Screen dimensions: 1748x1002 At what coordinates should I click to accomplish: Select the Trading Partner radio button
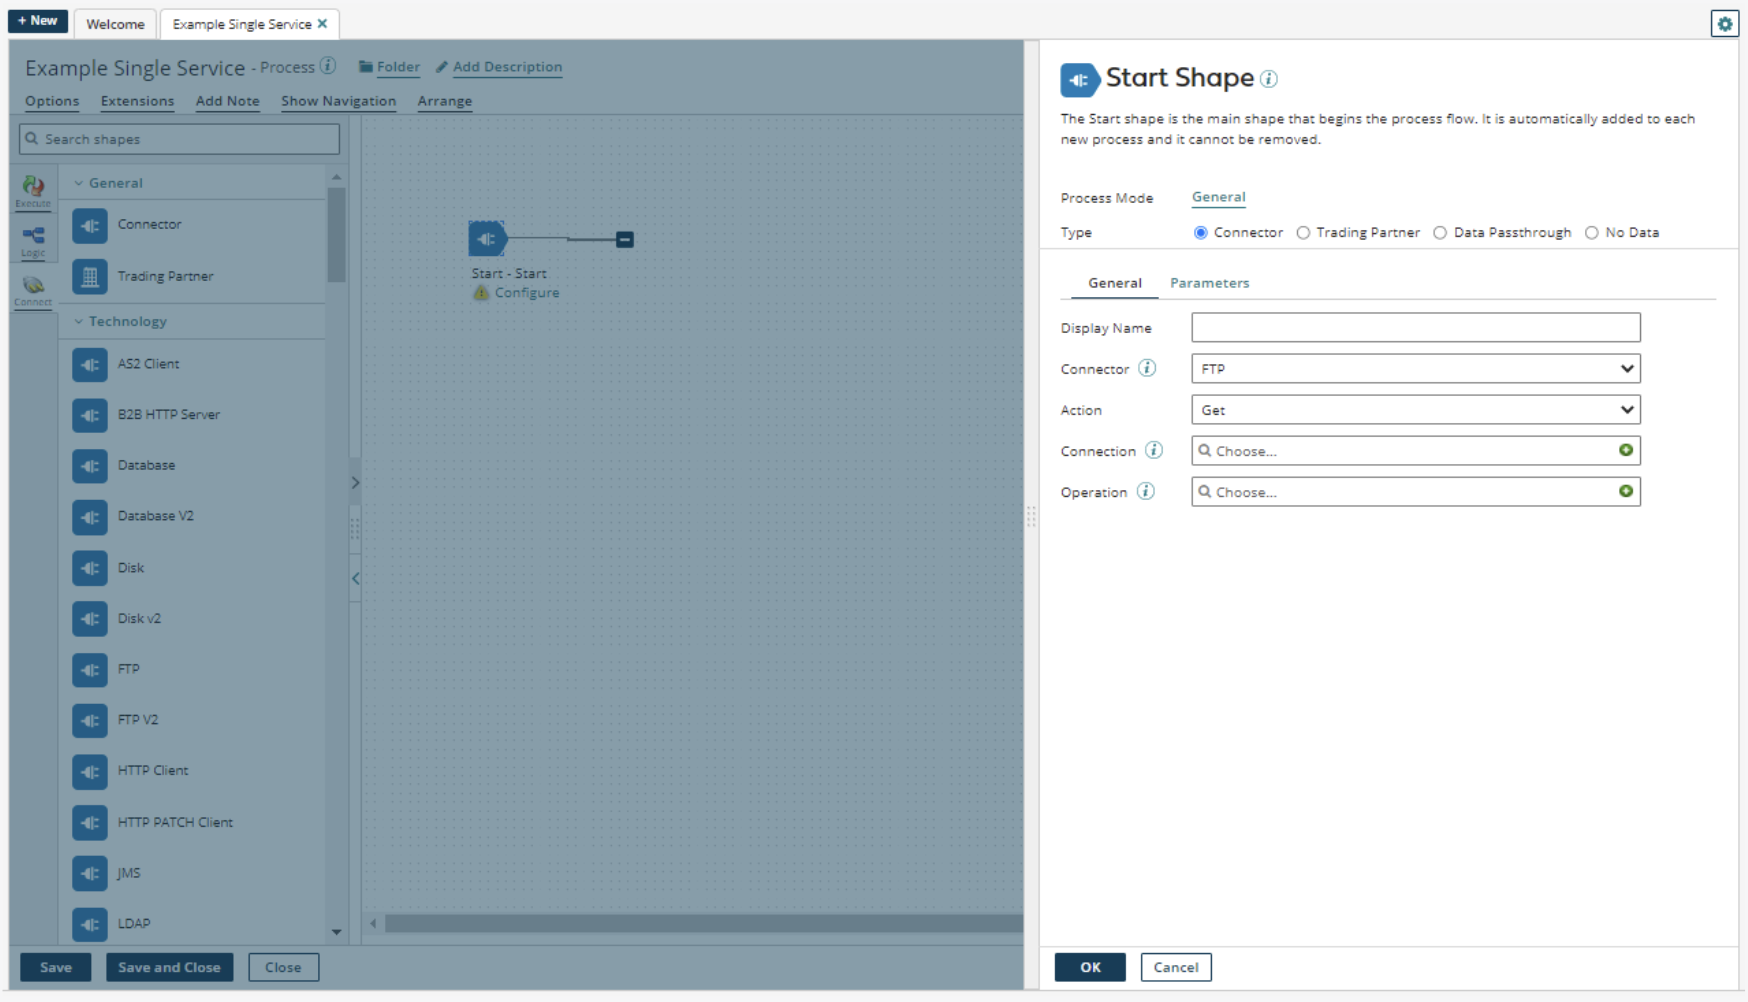click(x=1303, y=233)
